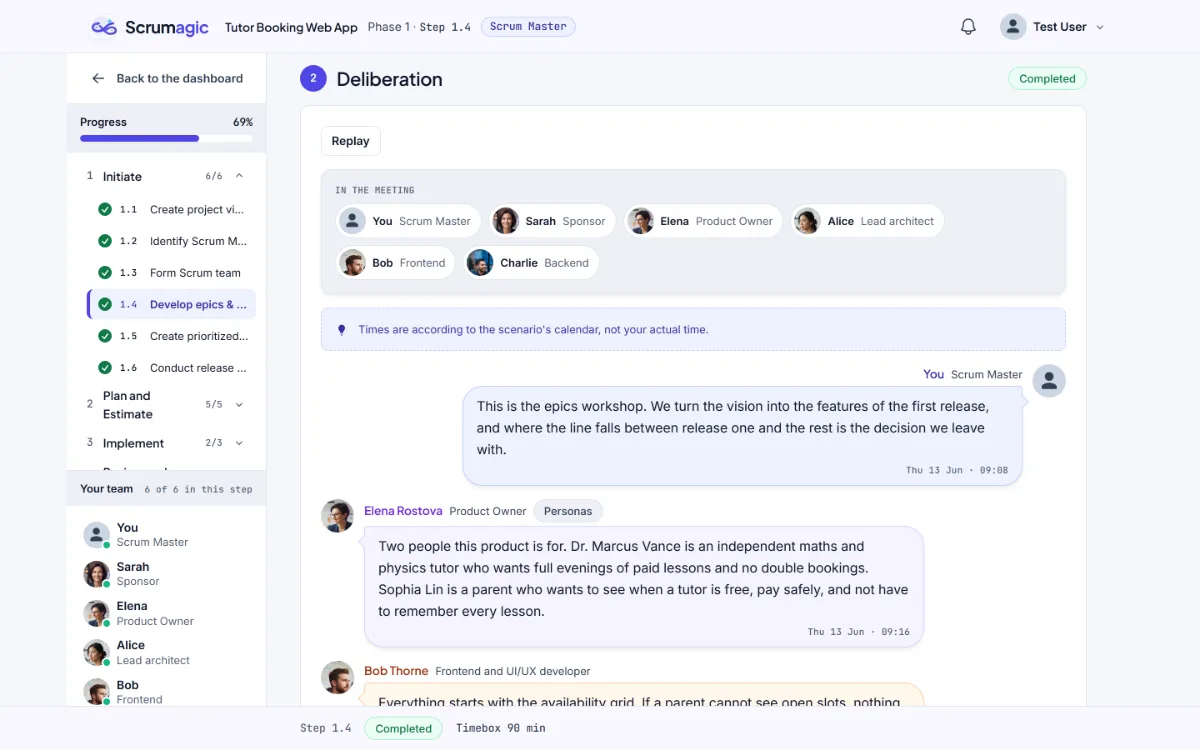Screen dimensions: 1200x750
Task: Collapse the Initiate phase section
Action: (239, 176)
